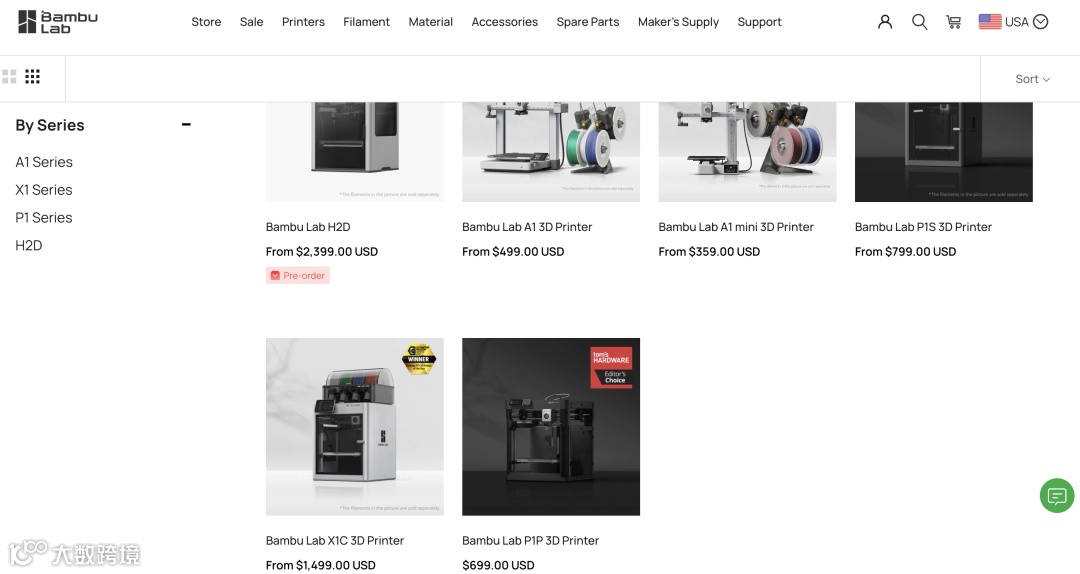Select the H2D series filter
This screenshot has width=1080, height=574.
coord(29,245)
